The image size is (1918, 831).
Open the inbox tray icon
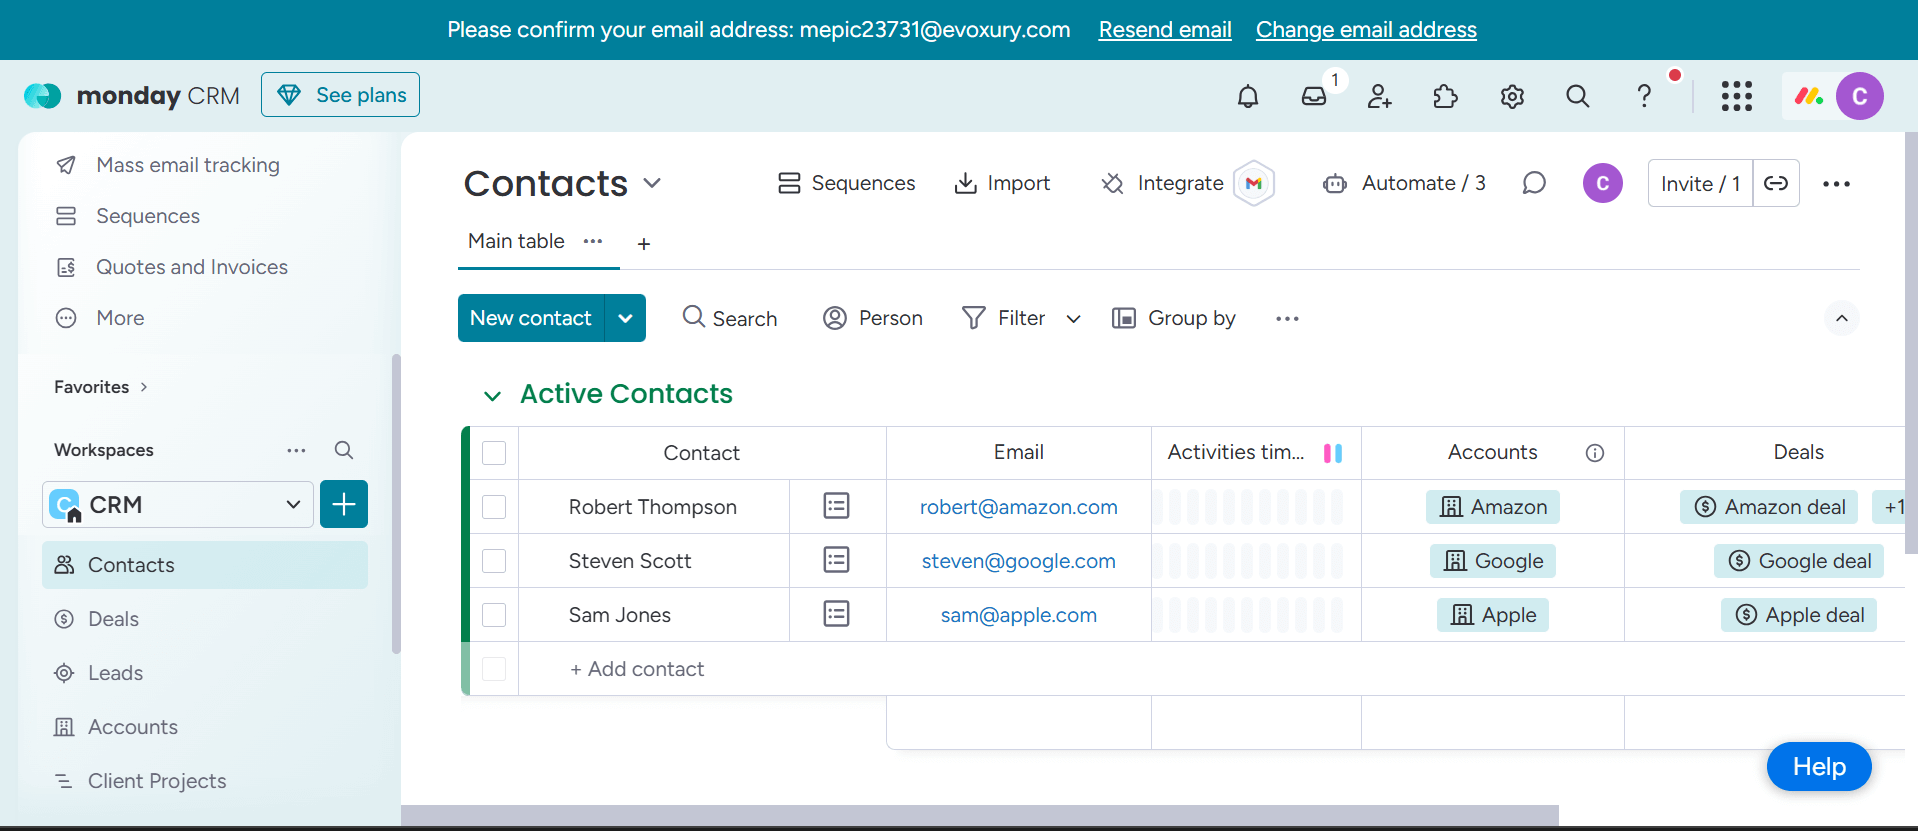pos(1313,96)
